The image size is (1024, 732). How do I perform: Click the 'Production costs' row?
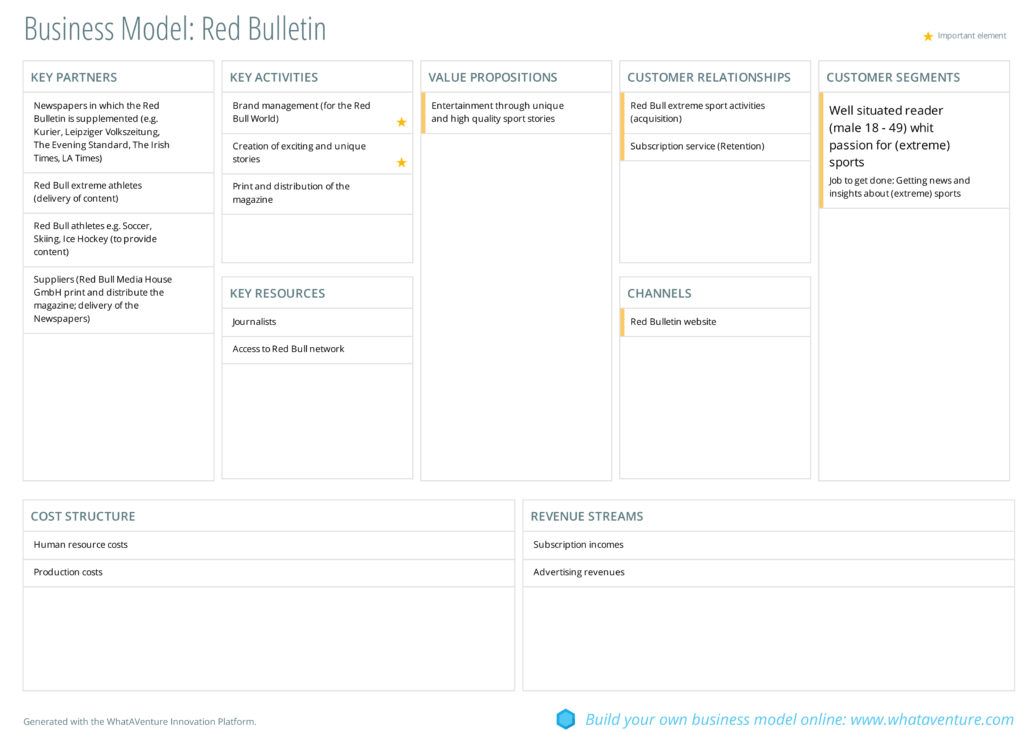coord(269,573)
